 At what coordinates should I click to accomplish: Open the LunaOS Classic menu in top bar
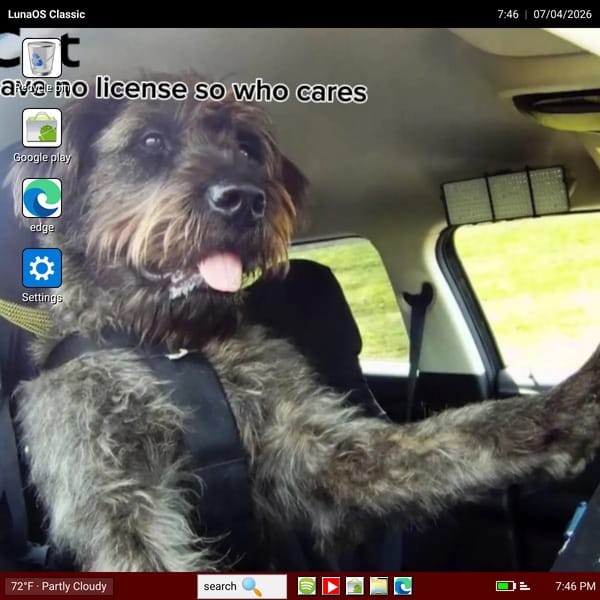46,14
